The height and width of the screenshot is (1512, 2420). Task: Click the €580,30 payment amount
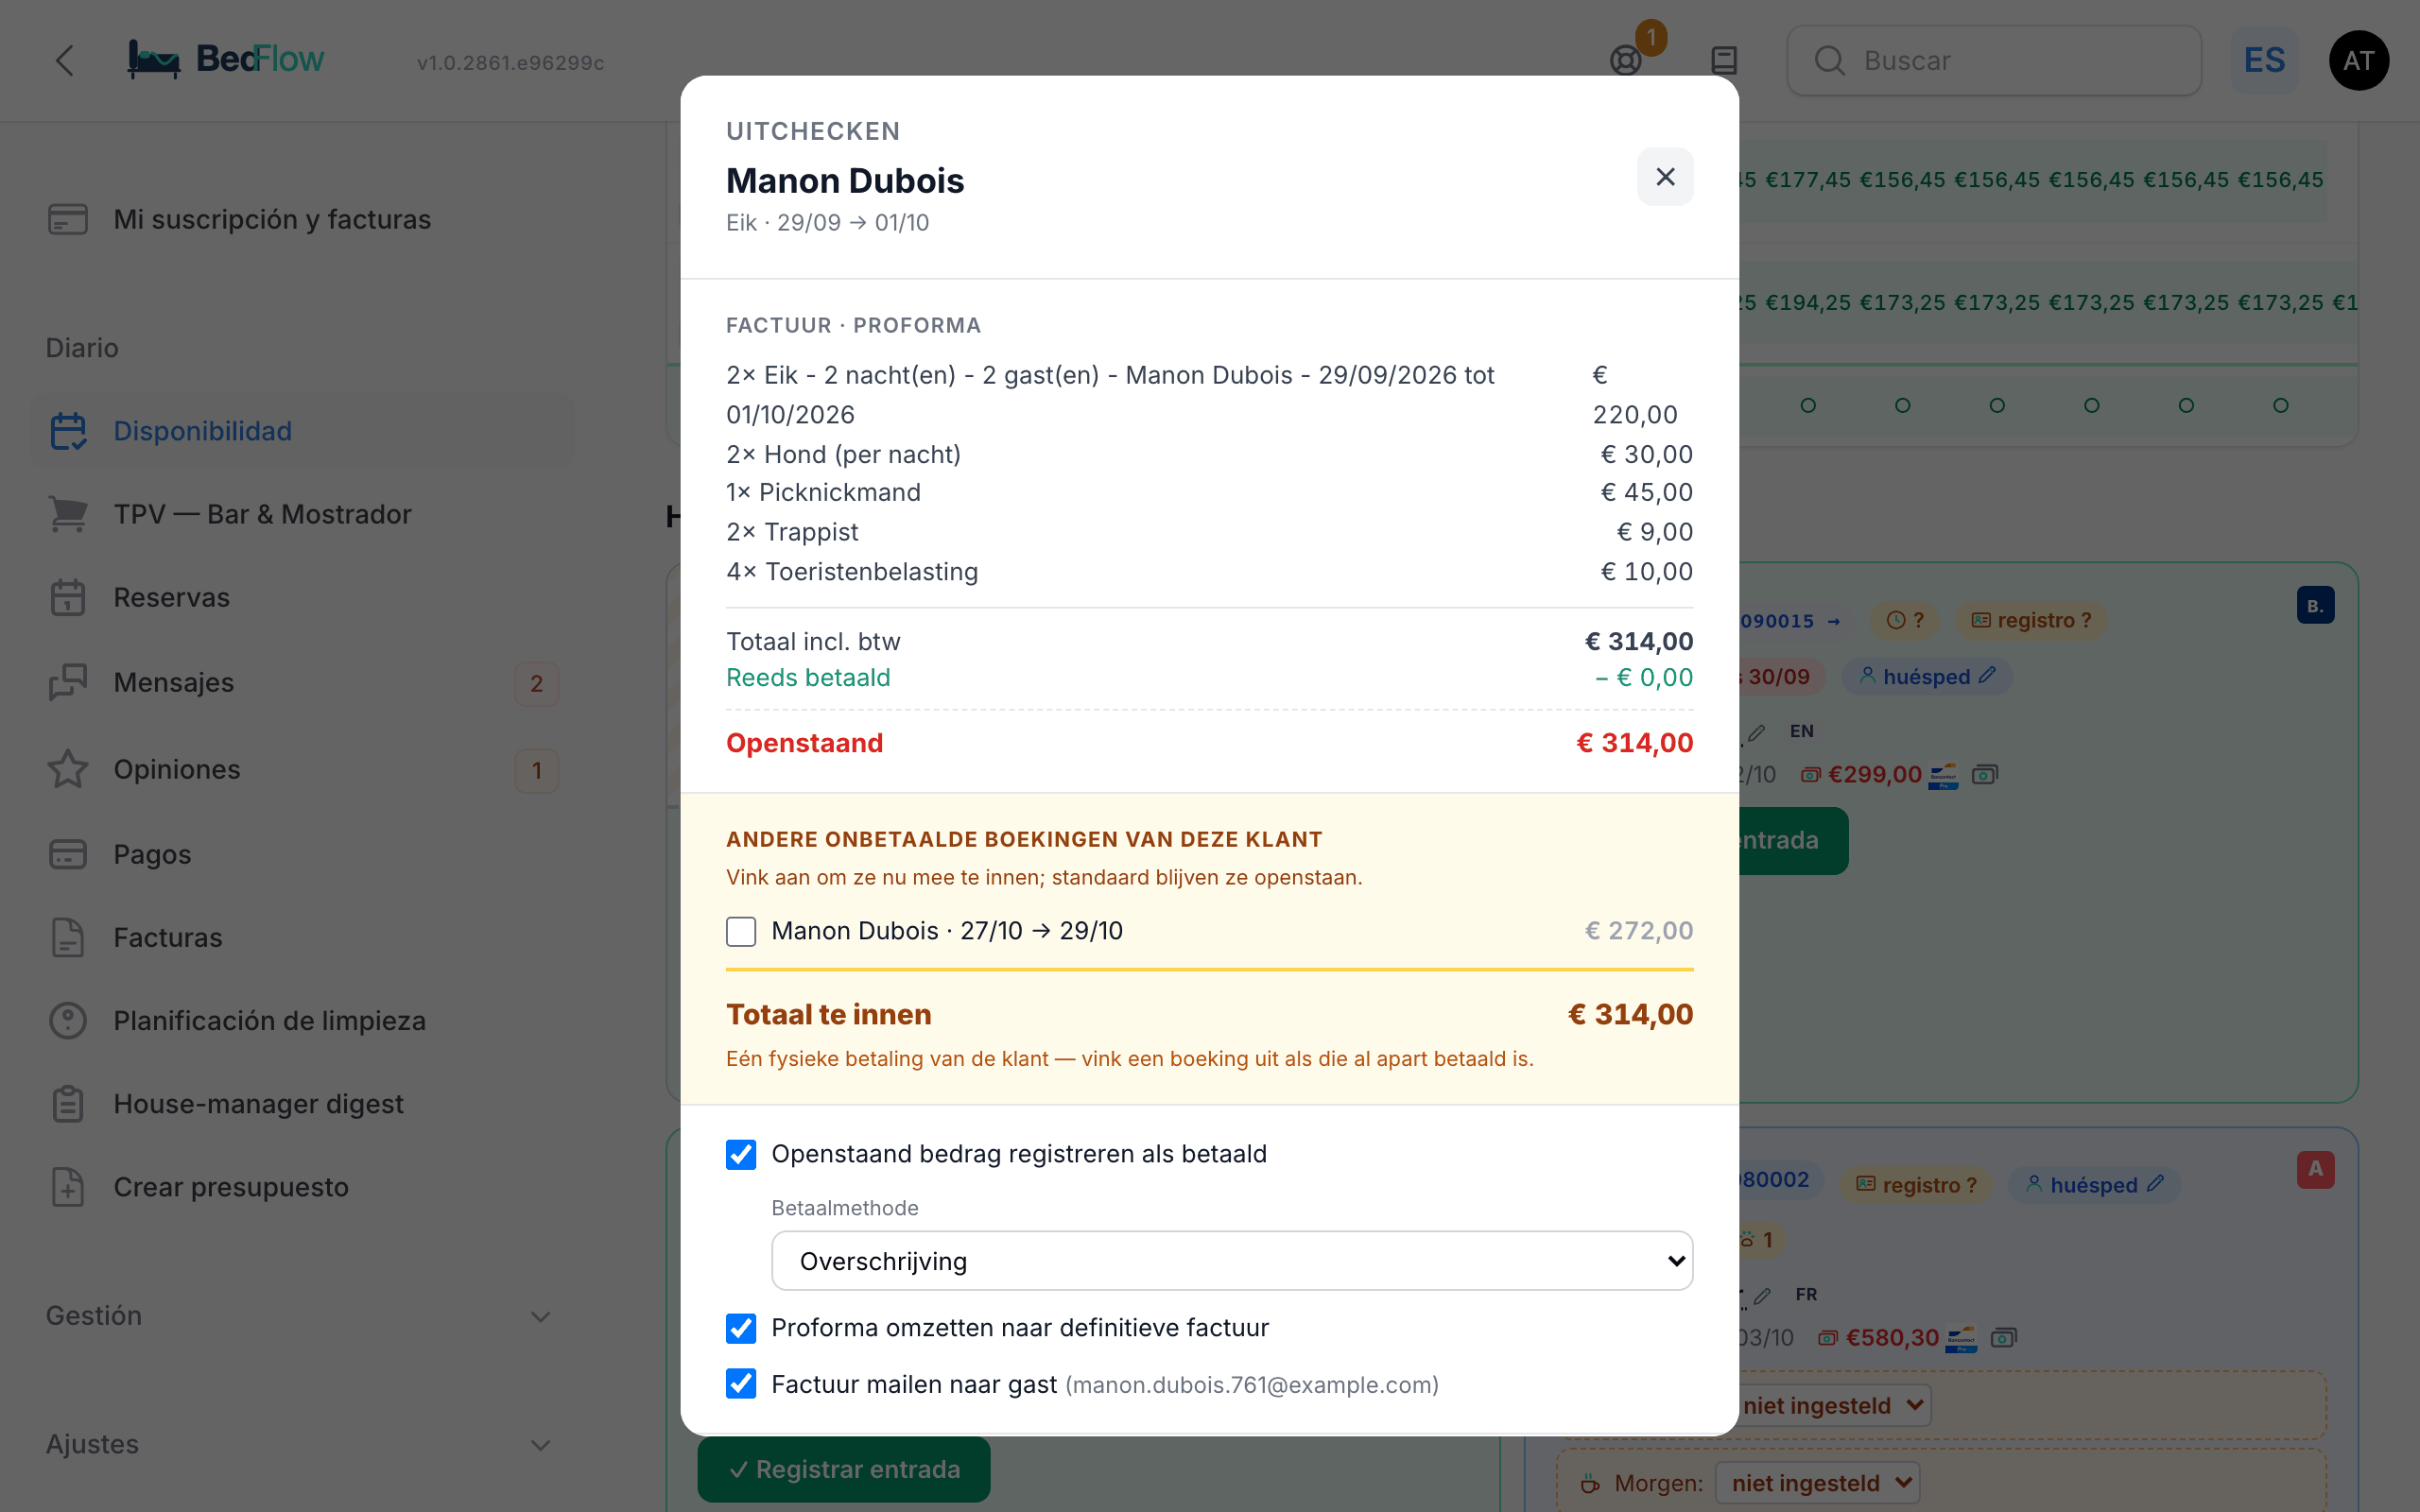[x=1892, y=1338]
